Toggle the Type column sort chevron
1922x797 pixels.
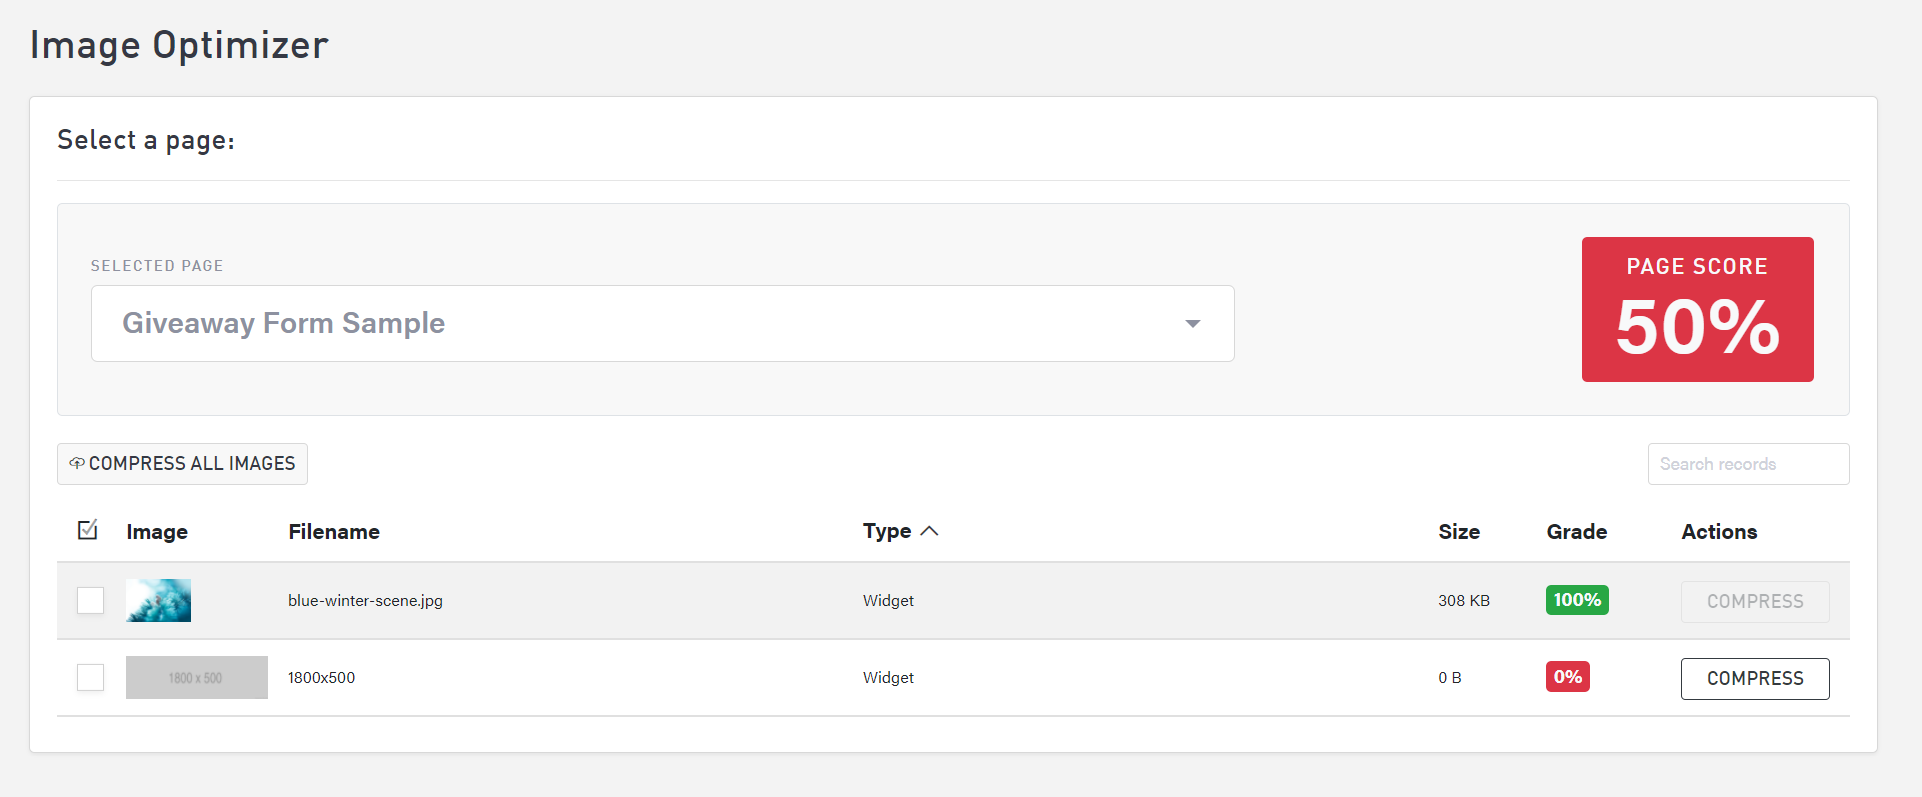(929, 531)
